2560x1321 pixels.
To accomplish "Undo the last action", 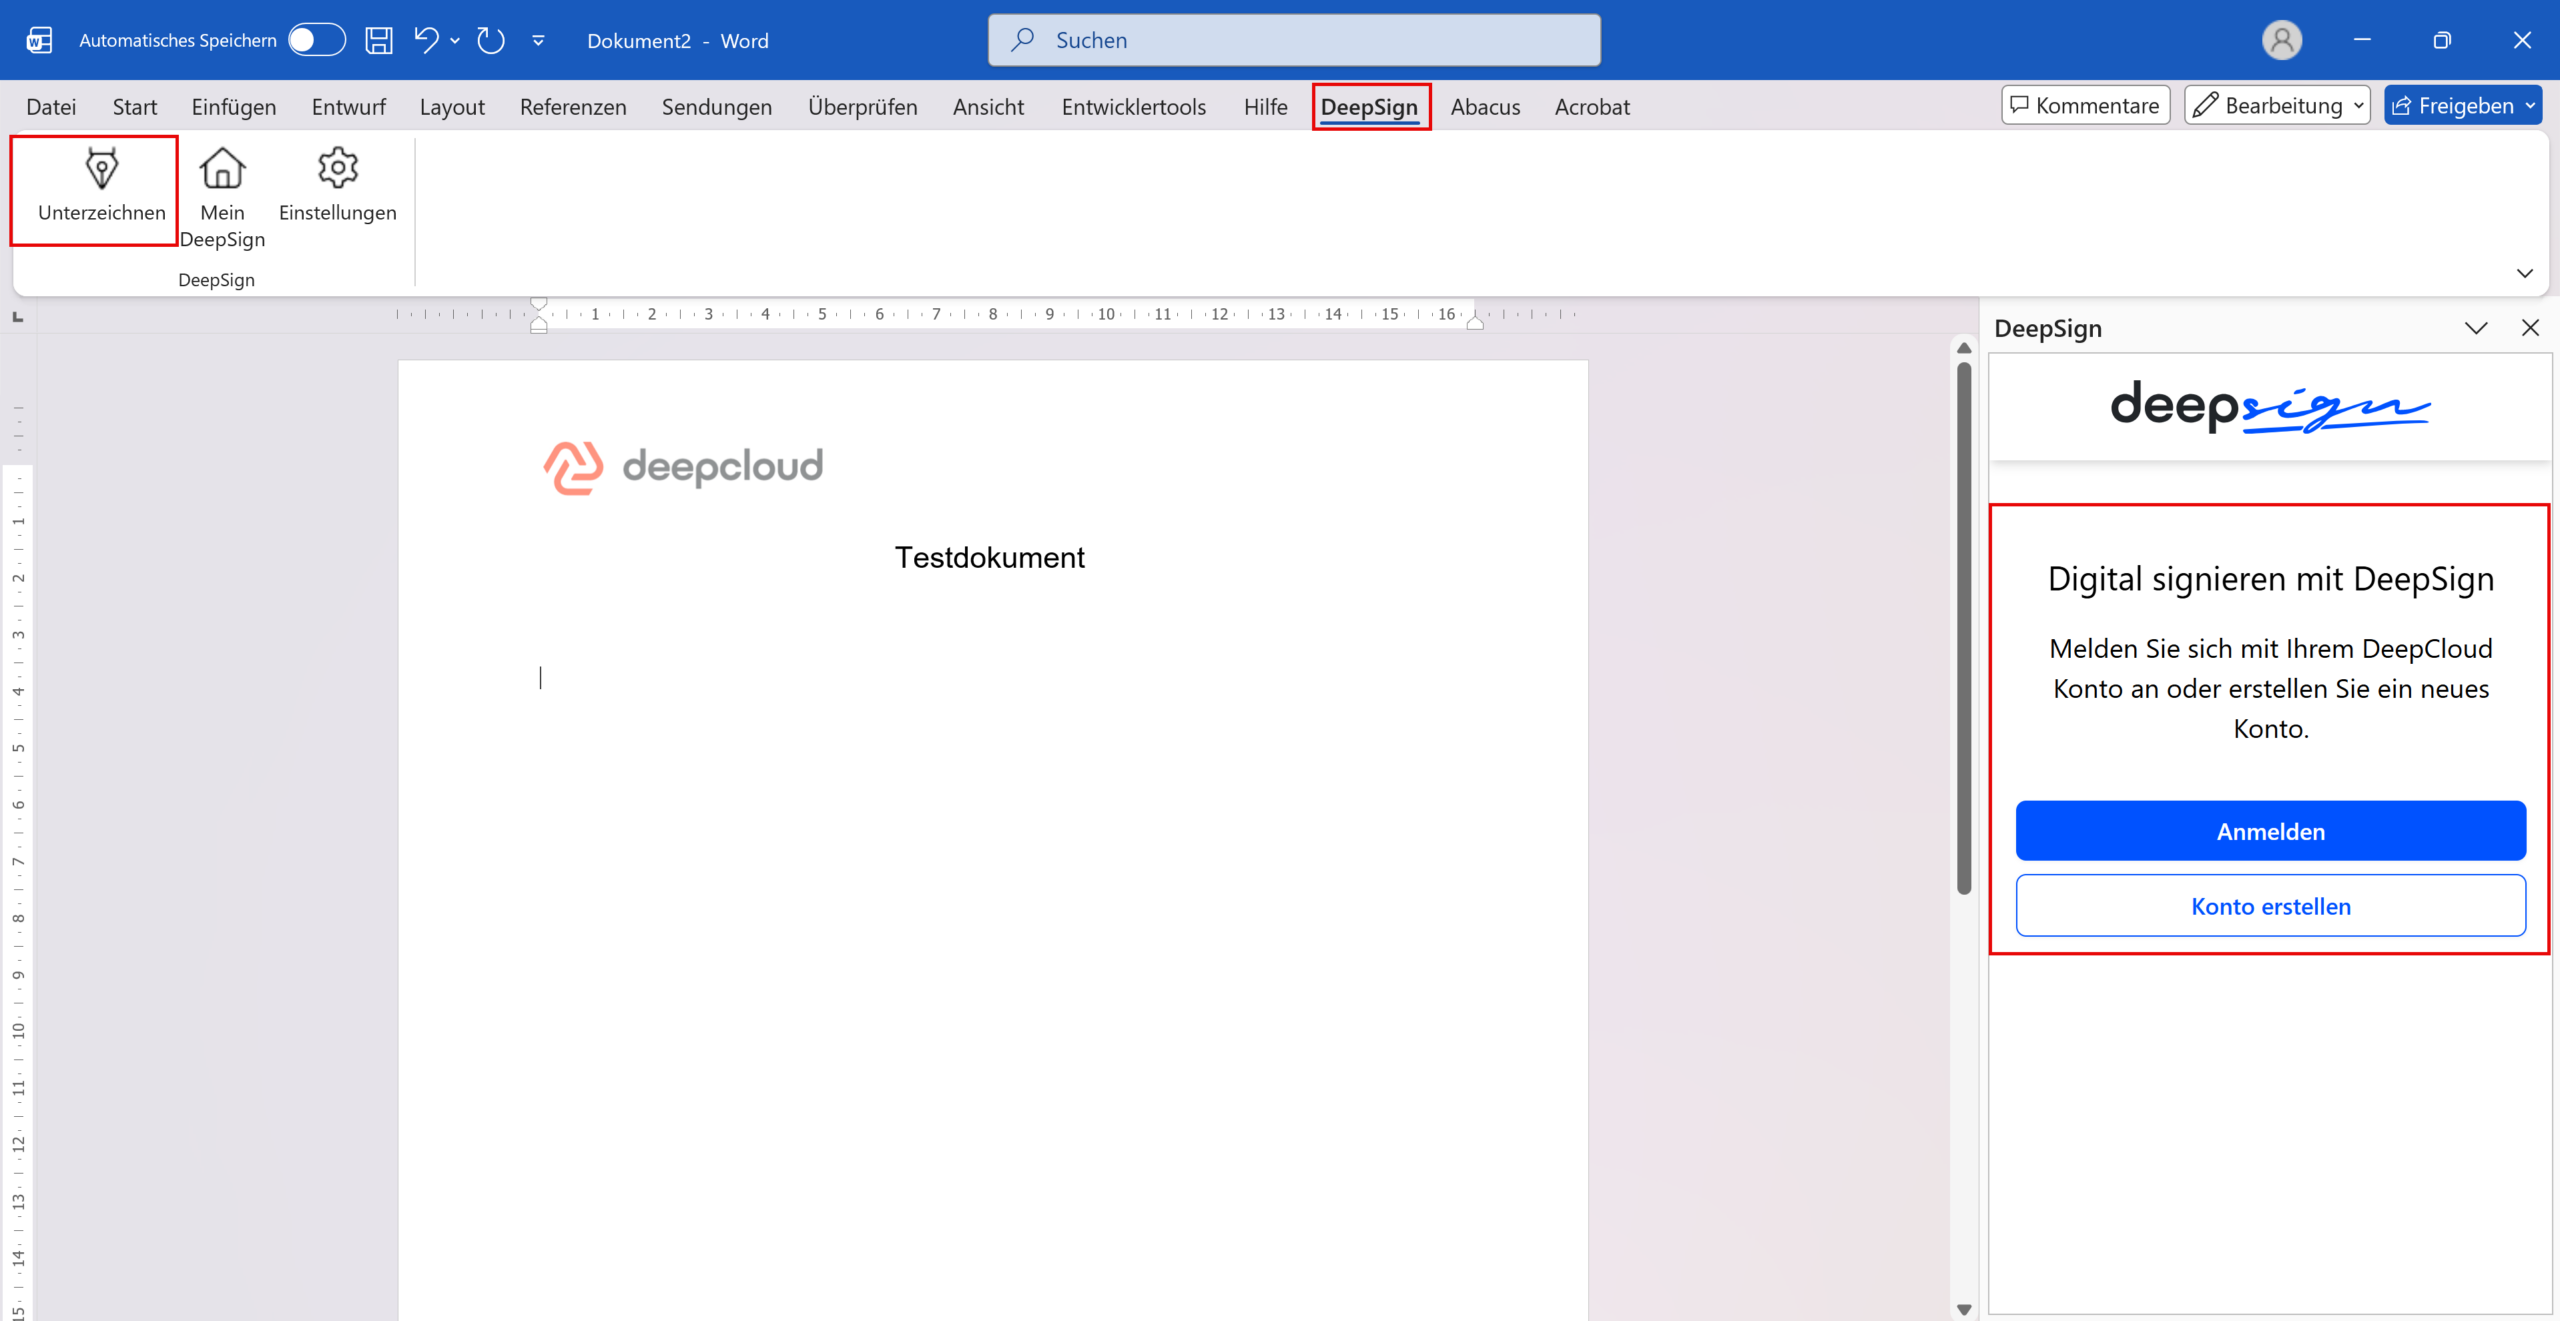I will pos(427,40).
